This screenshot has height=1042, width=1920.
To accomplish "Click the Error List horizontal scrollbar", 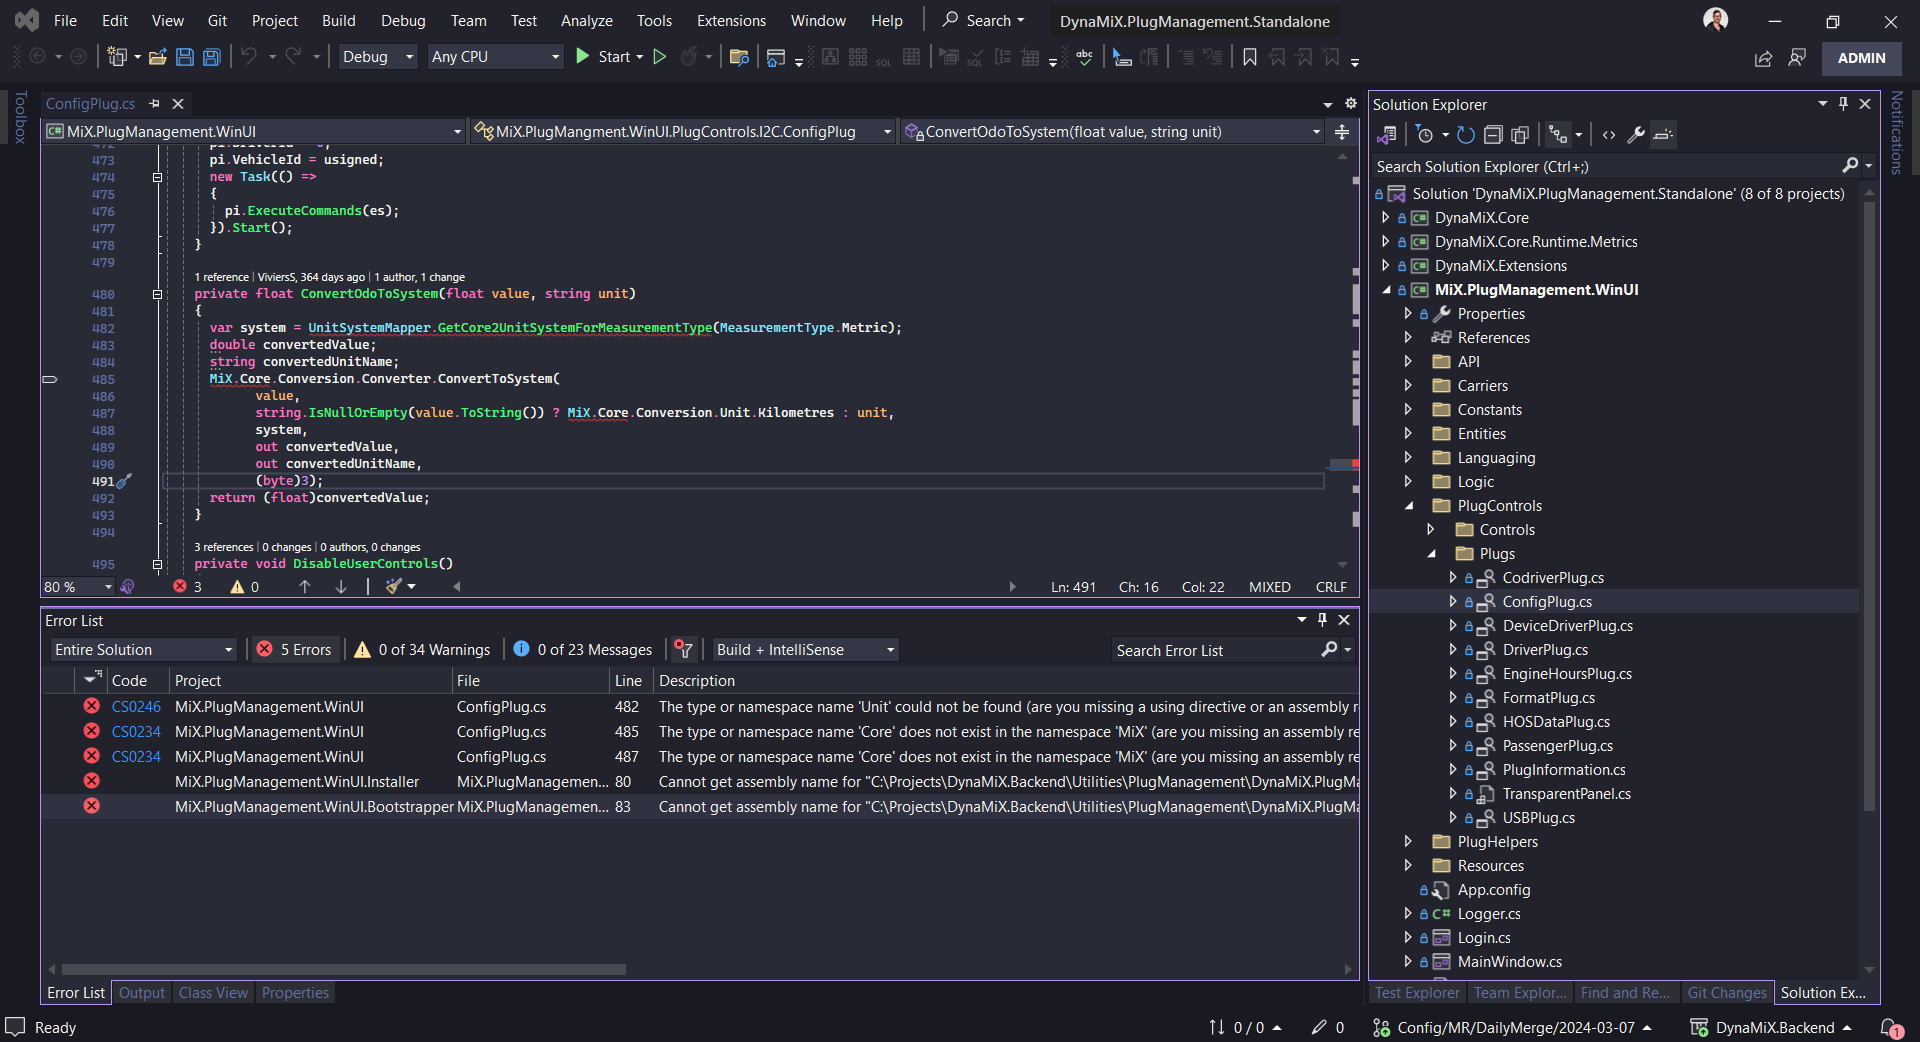I will point(343,969).
